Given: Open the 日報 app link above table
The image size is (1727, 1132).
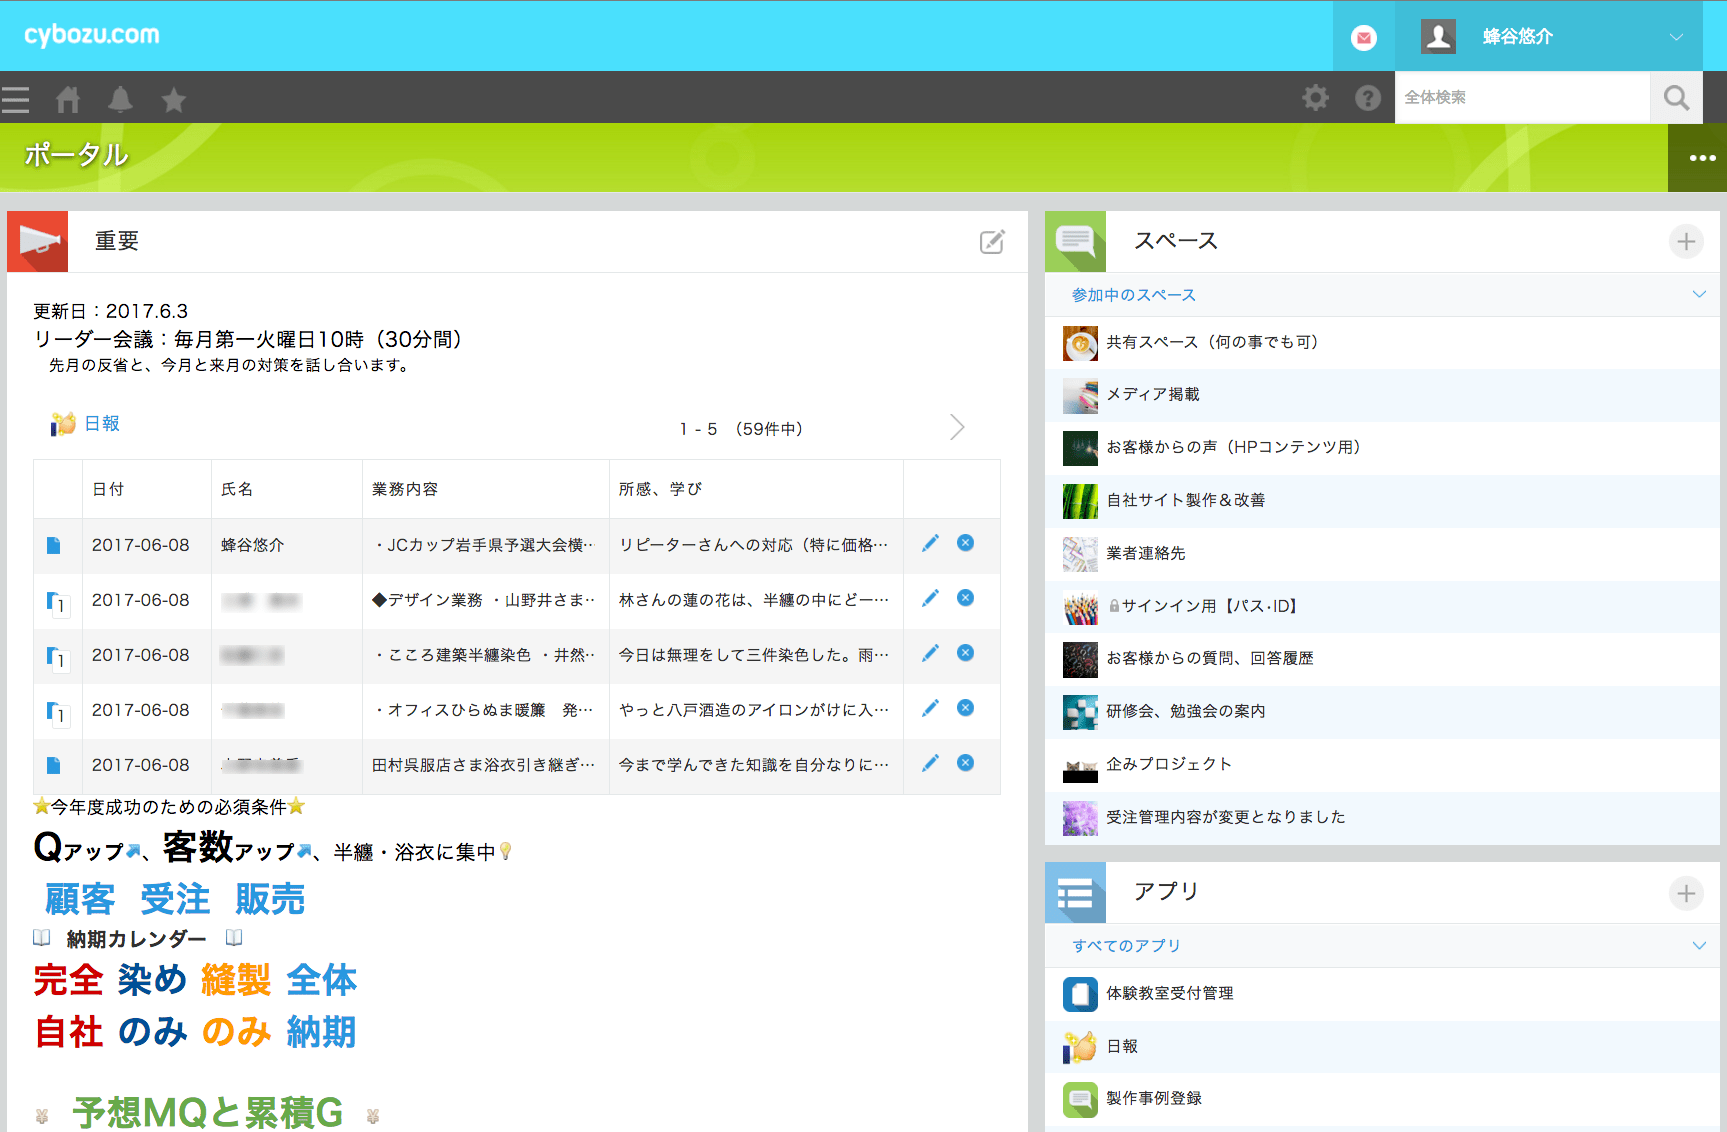Looking at the screenshot, I should [101, 424].
